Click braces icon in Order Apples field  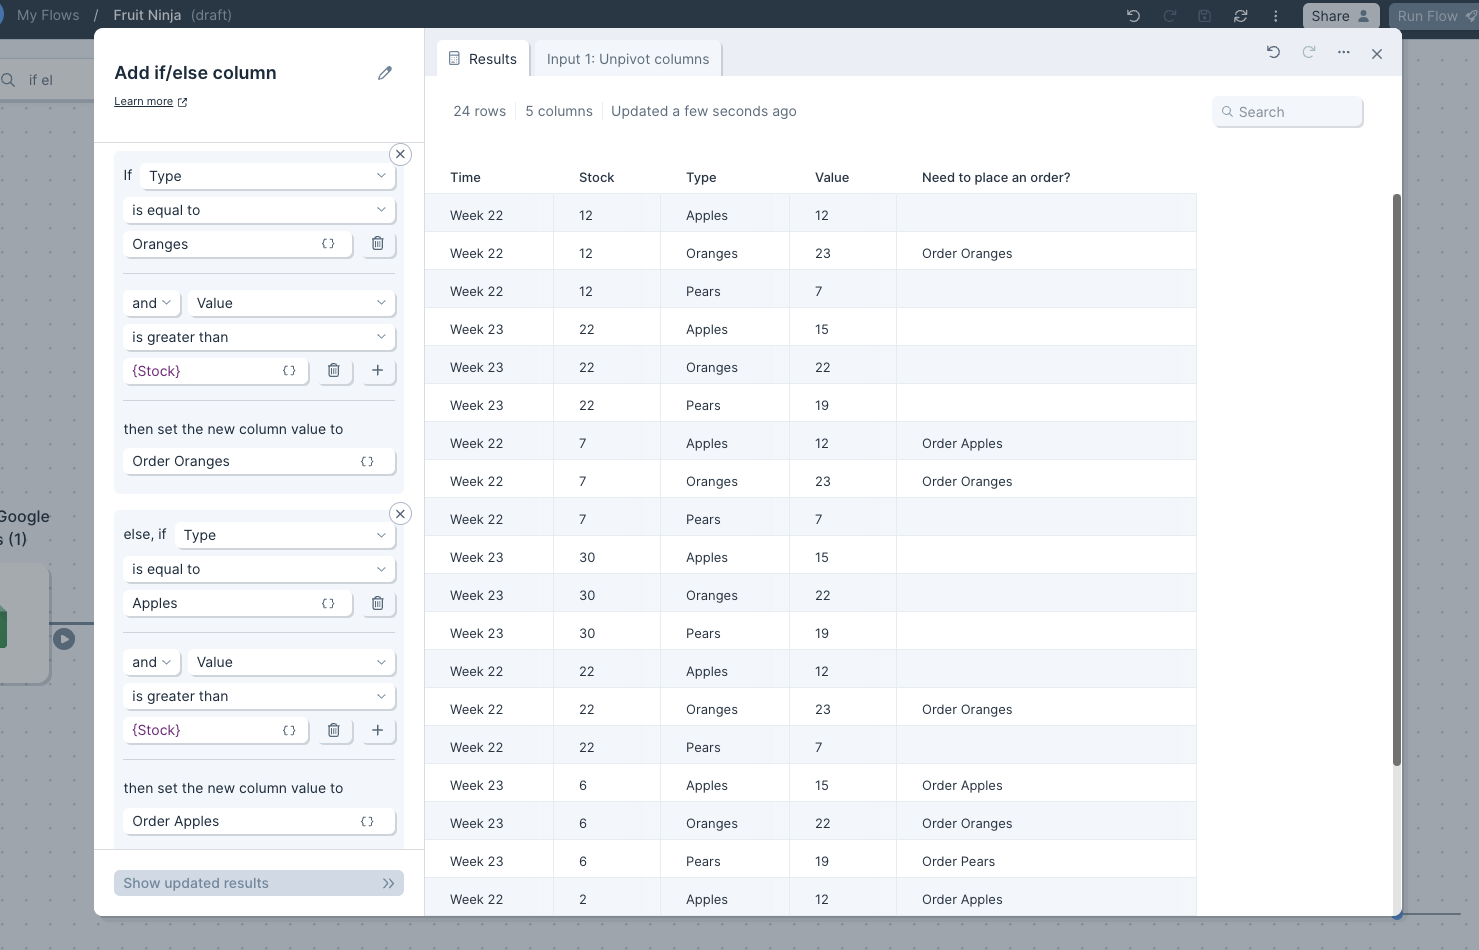coord(367,822)
